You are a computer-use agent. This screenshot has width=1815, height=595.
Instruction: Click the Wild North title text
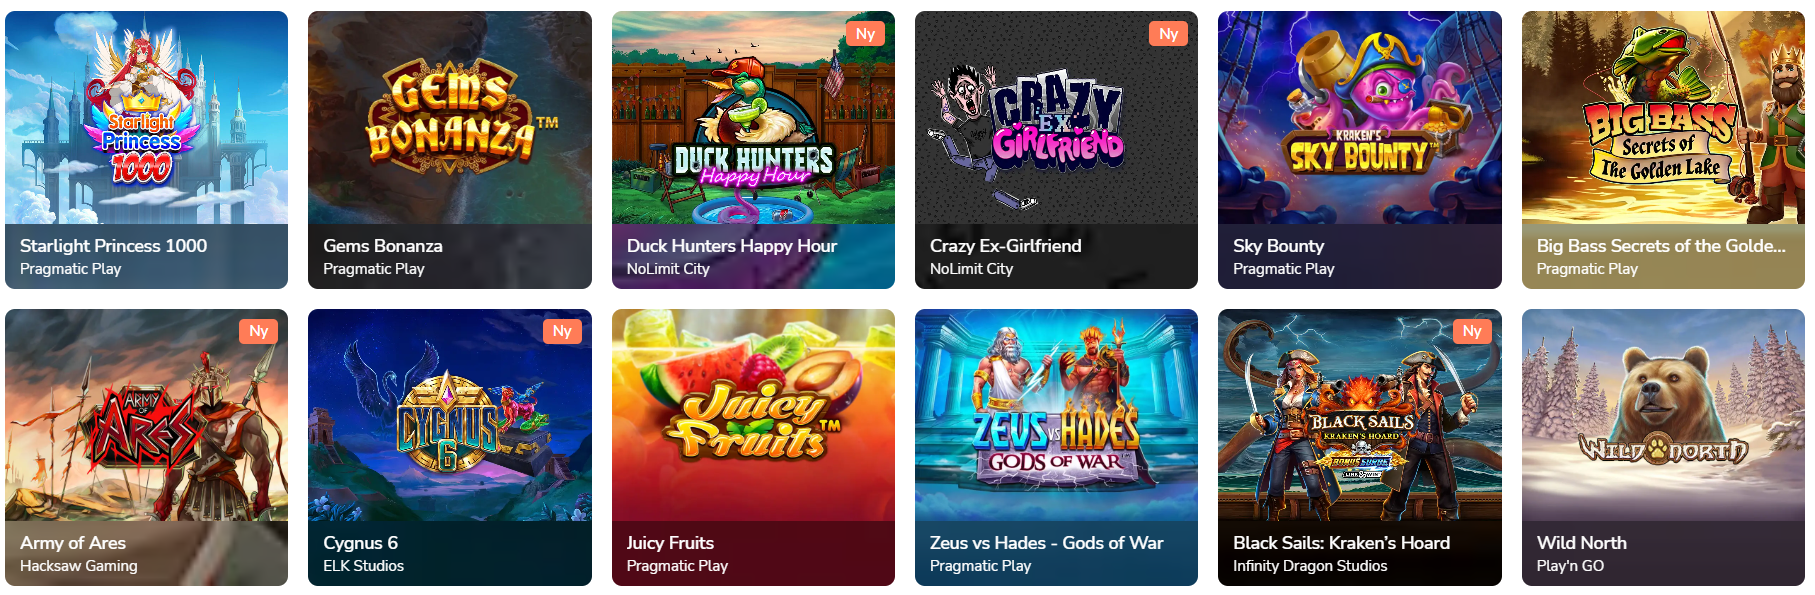point(1581,543)
